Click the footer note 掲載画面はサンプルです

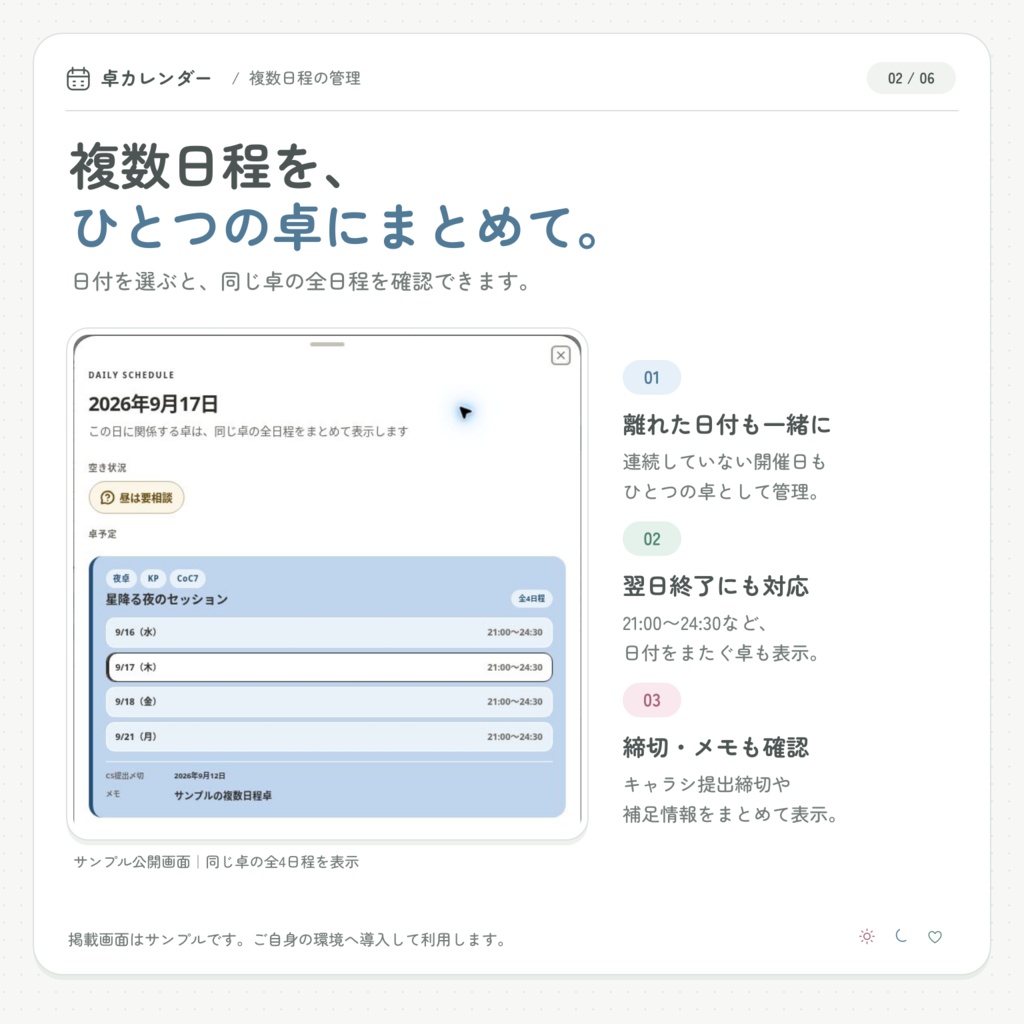pyautogui.click(x=152, y=940)
